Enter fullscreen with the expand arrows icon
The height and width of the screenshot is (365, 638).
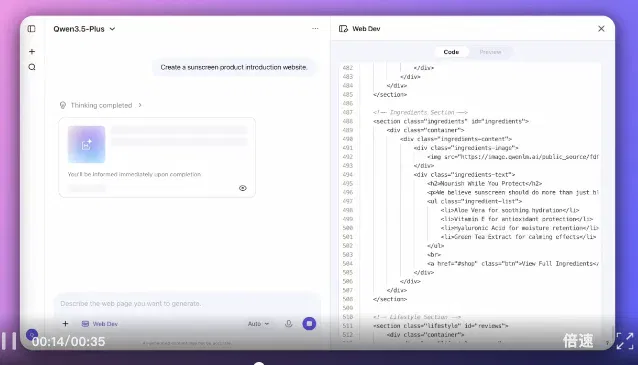[625, 341]
